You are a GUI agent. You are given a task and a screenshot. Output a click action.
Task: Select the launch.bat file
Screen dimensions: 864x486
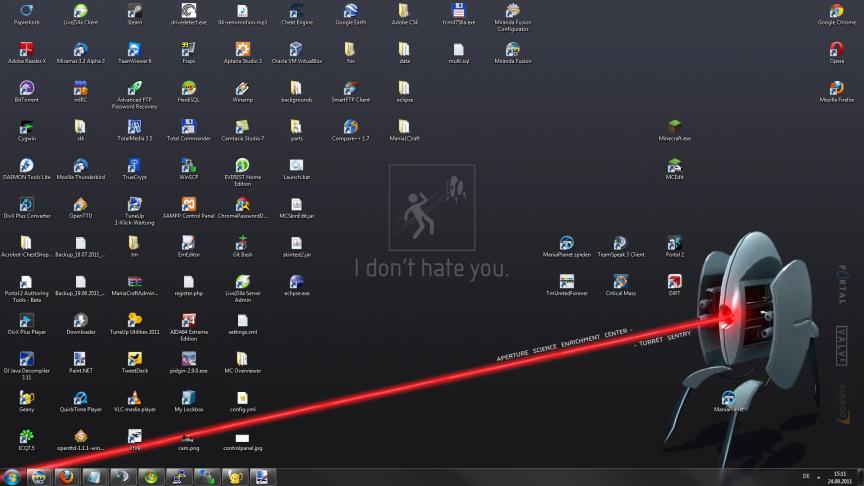[x=296, y=169]
